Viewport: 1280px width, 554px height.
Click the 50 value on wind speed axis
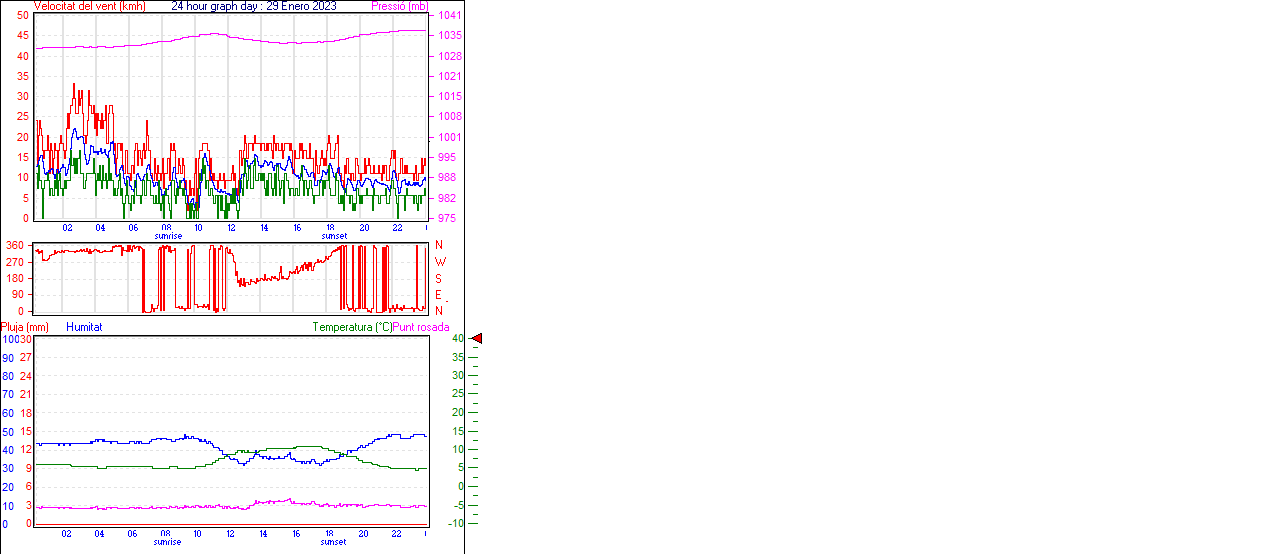pos(23,15)
